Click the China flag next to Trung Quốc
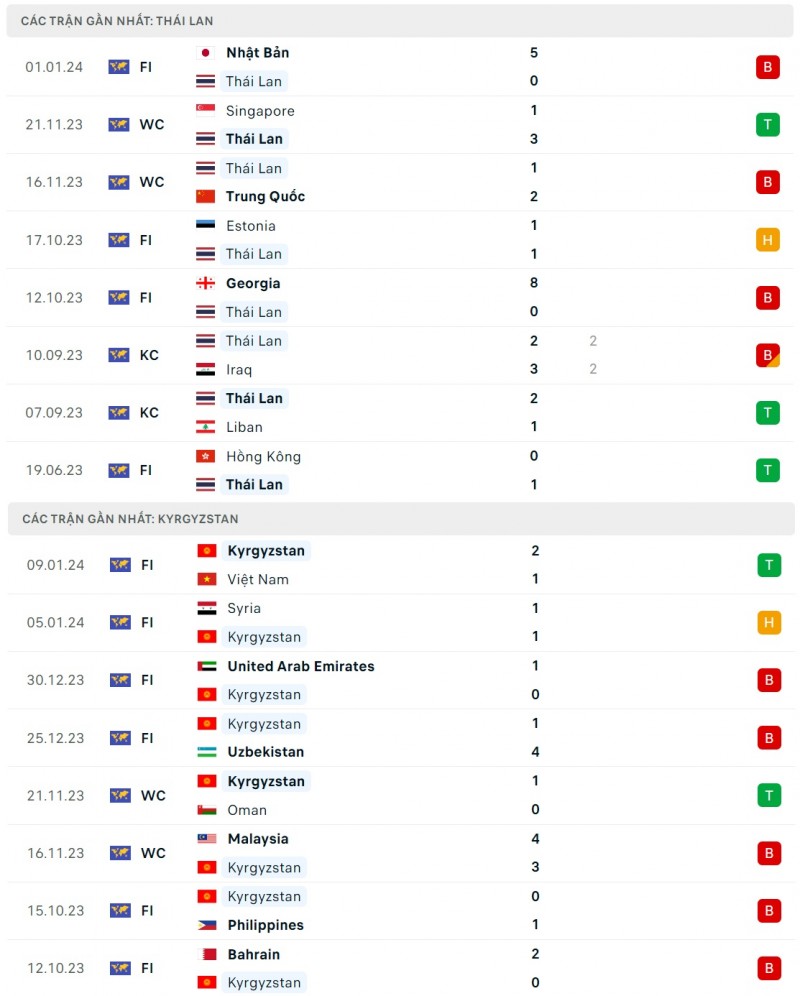The image size is (800, 996). [205, 197]
